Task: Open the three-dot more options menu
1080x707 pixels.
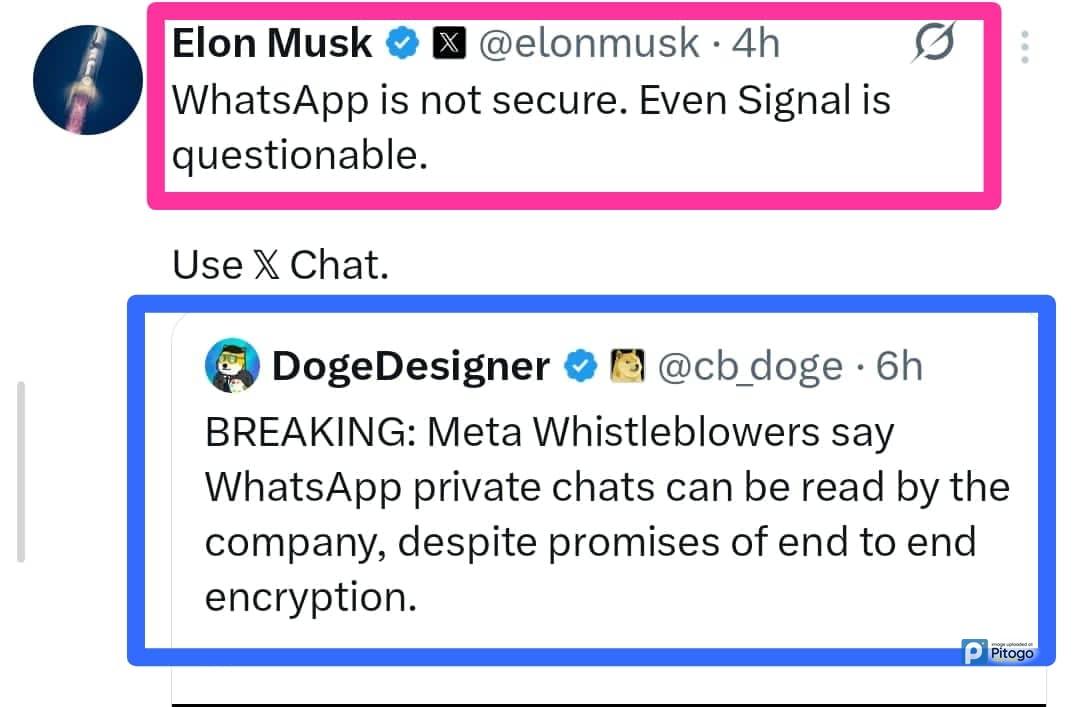Action: click(1025, 46)
